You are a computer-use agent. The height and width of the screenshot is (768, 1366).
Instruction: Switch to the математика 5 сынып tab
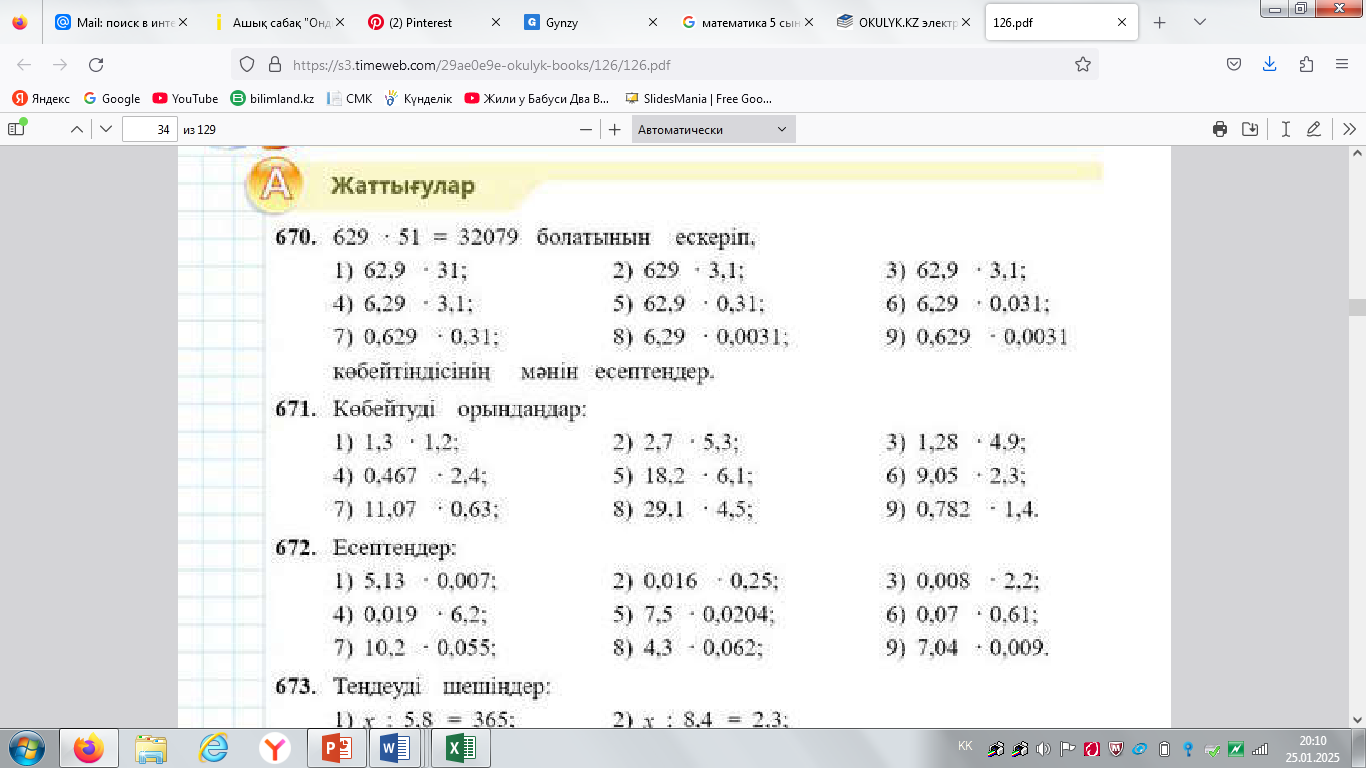coord(749,22)
